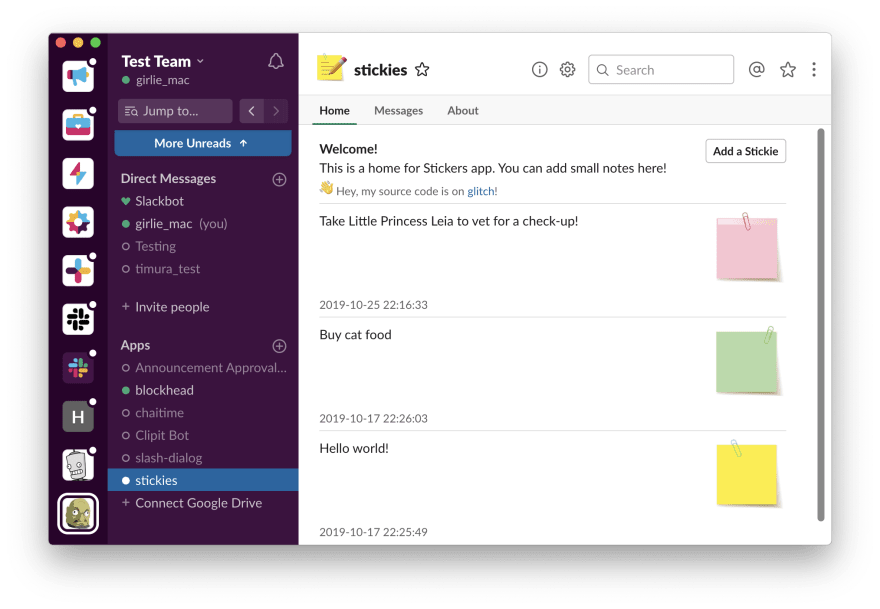Click the Apps section header
The height and width of the screenshot is (609, 880).
(x=135, y=345)
